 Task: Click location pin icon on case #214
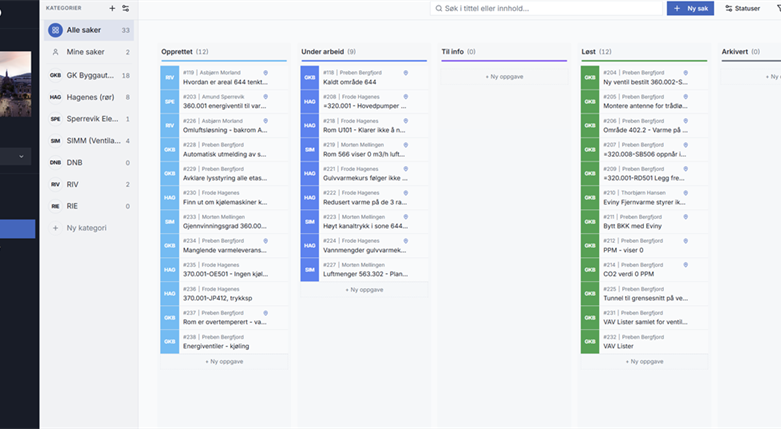685,265
